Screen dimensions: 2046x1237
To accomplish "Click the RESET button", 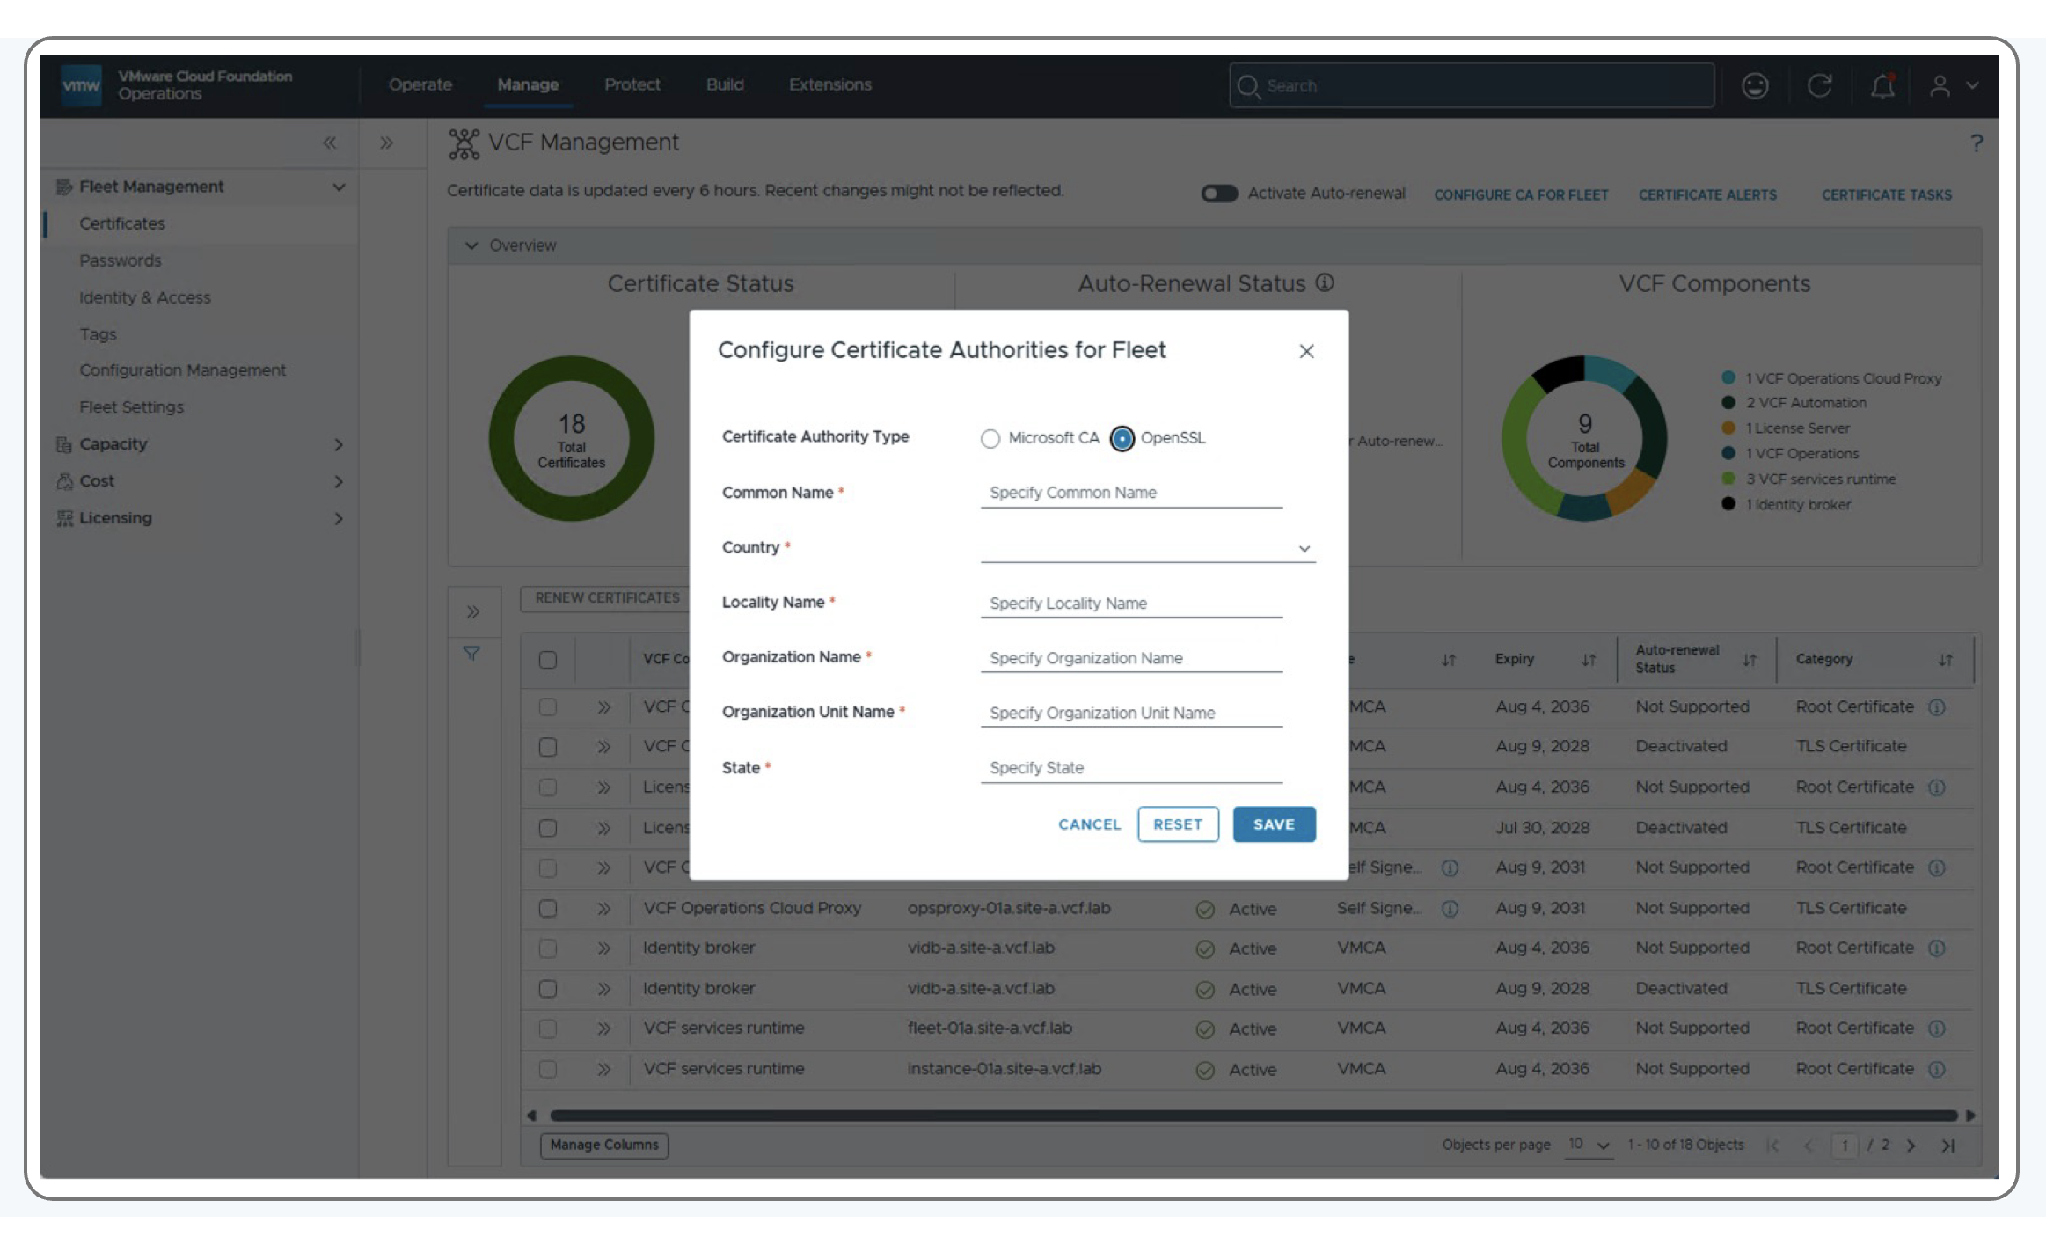I will click(1178, 824).
